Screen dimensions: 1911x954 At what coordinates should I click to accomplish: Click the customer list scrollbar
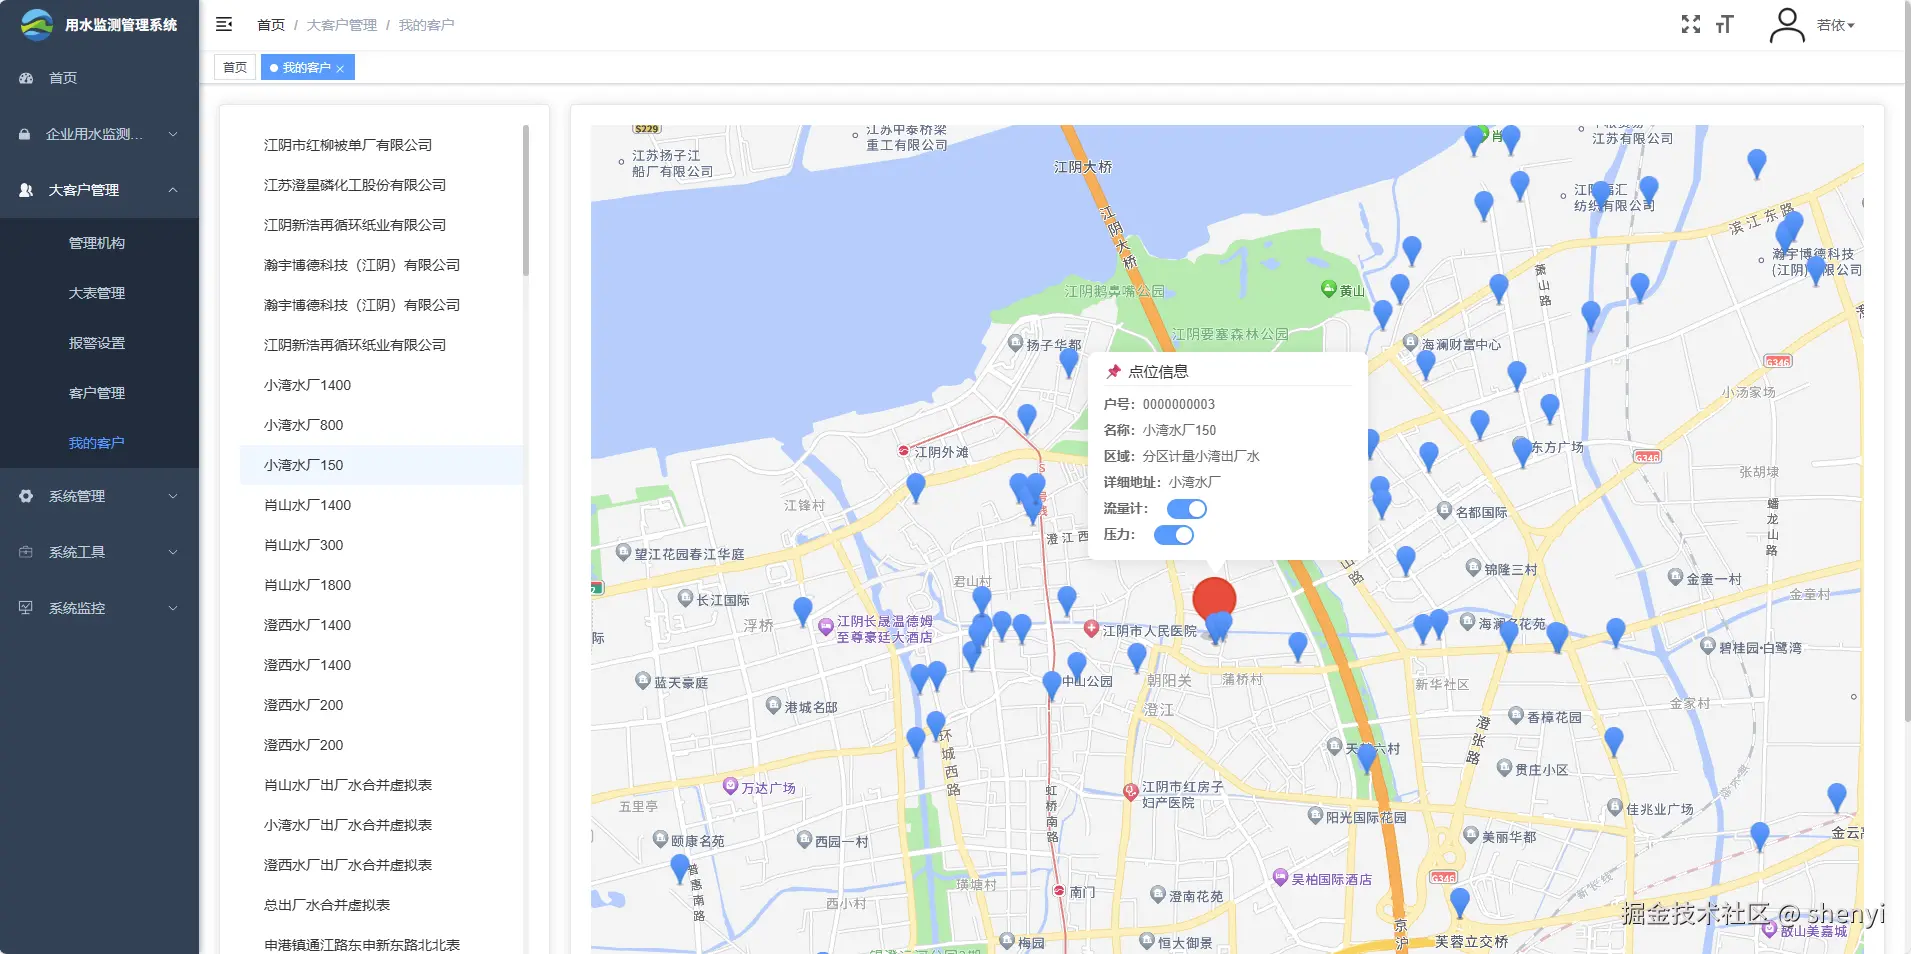pos(526,200)
